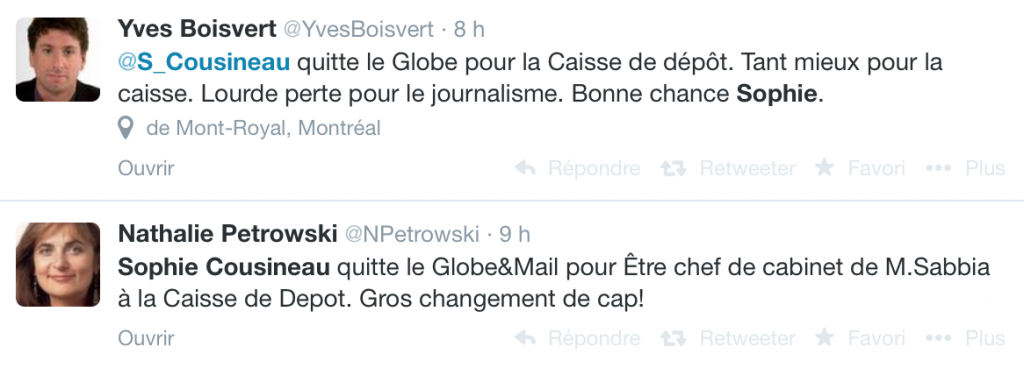Click location text de Mont-Royal, Montréal
The image size is (1024, 368).
click(263, 129)
